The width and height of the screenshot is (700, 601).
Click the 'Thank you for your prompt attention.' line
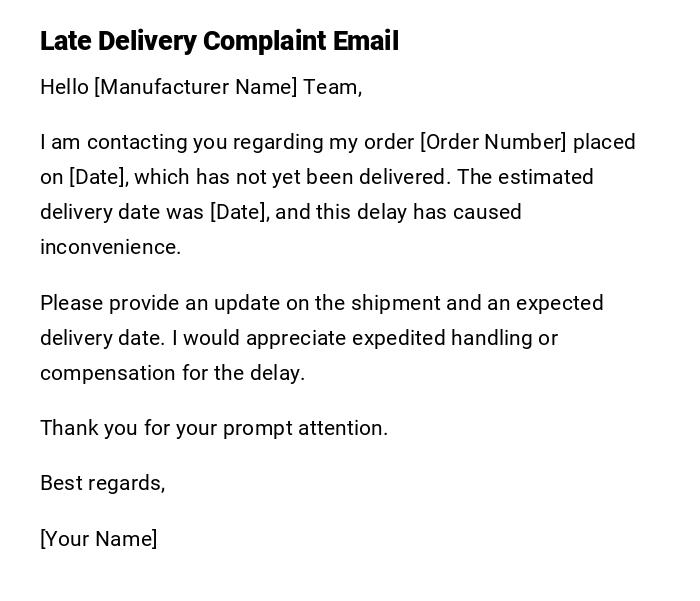(213, 428)
